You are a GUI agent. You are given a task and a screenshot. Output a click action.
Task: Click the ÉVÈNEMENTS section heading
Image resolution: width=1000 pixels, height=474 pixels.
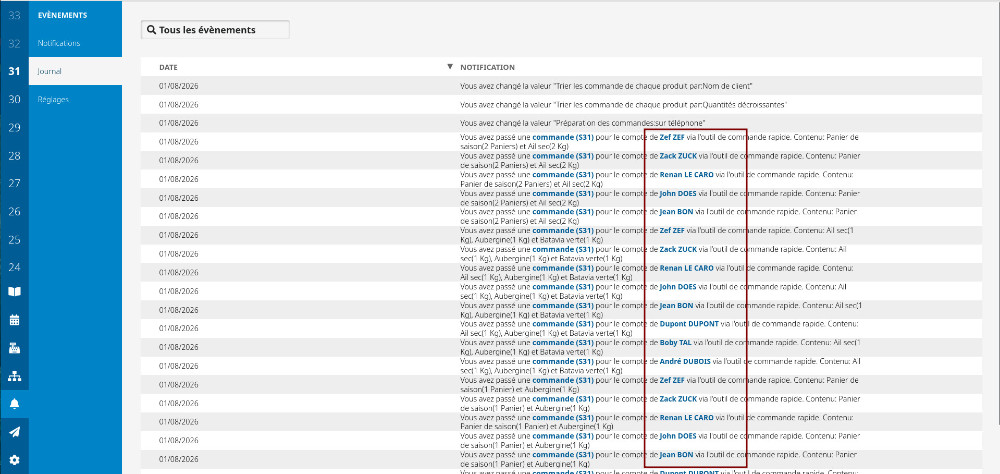tap(62, 15)
